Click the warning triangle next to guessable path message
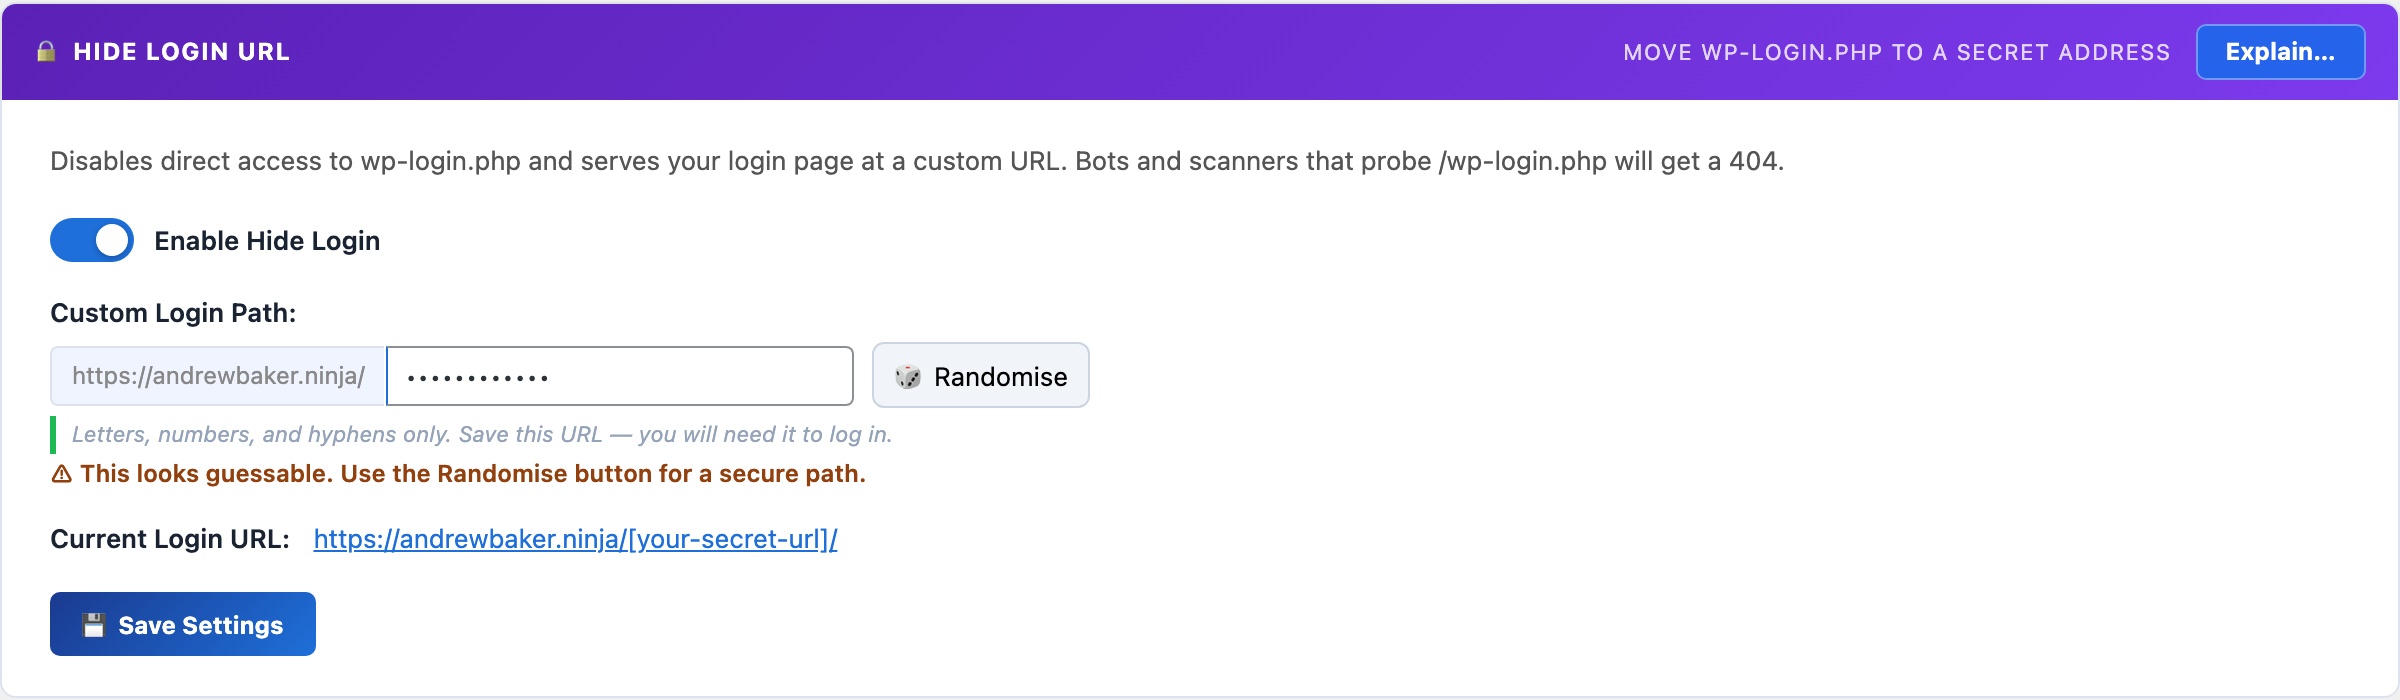 tap(61, 474)
